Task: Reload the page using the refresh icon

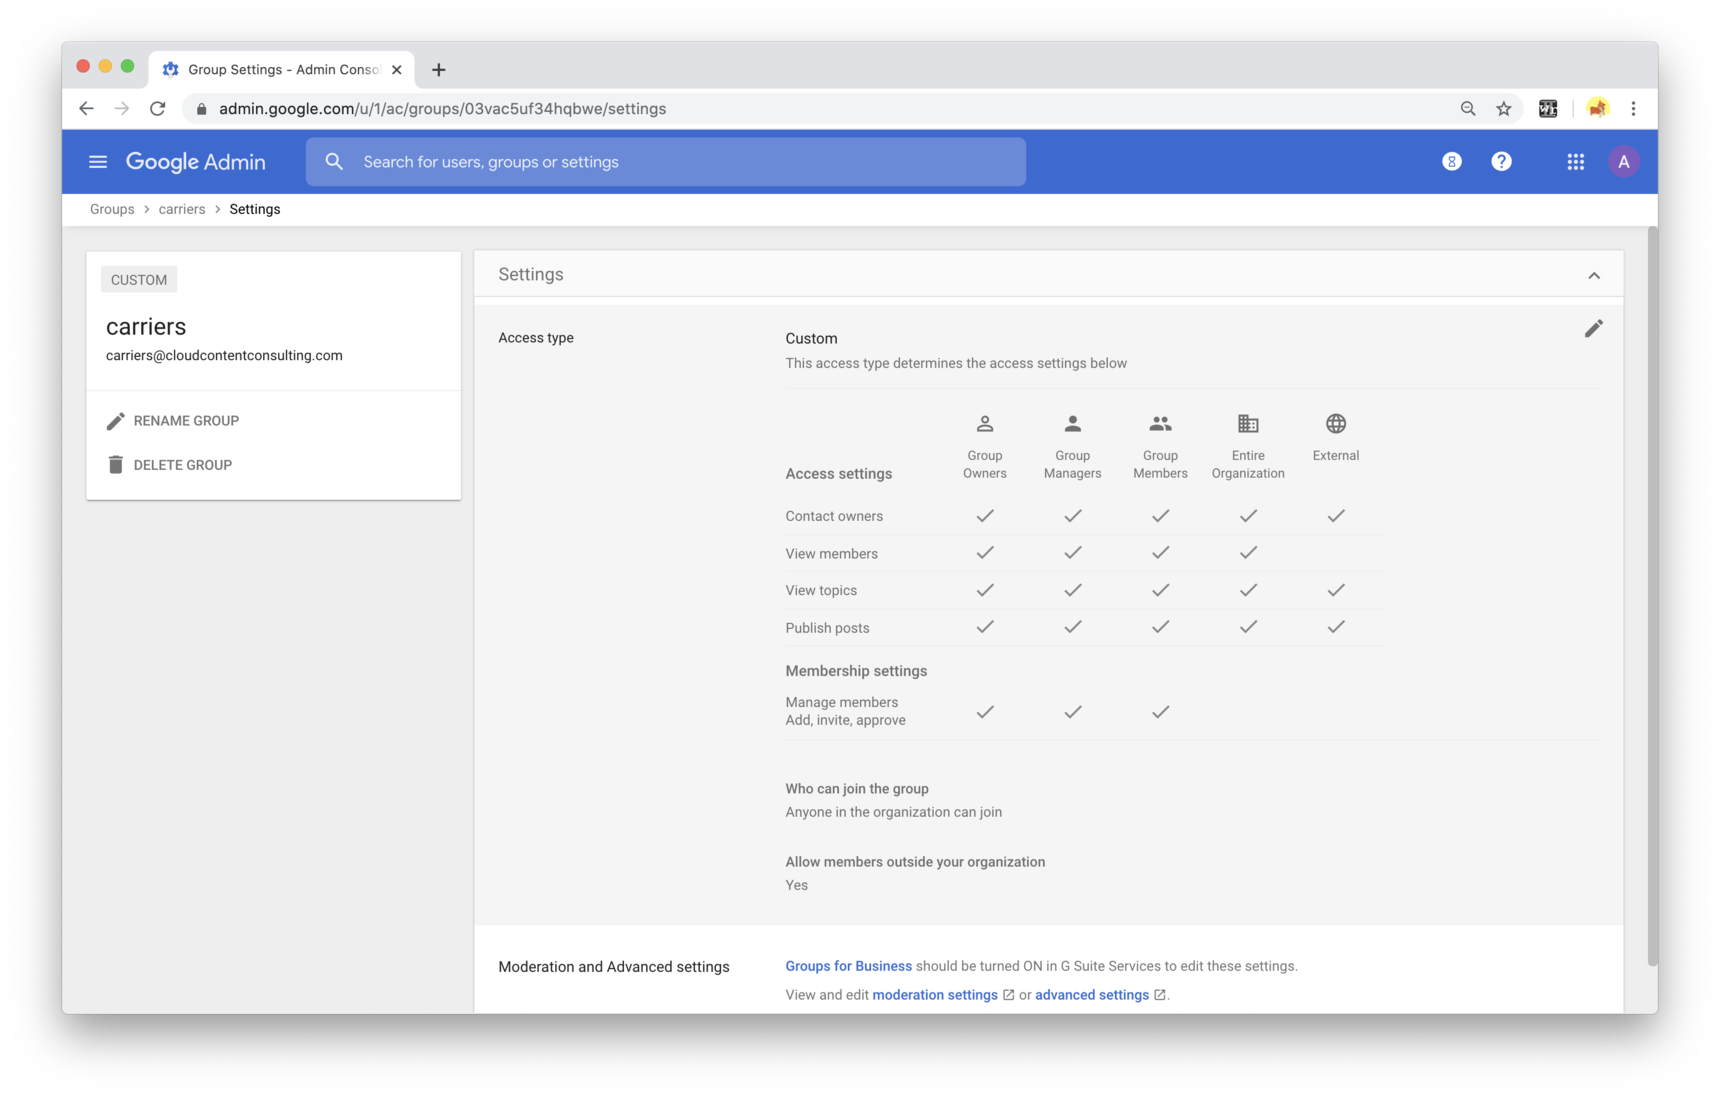Action: [157, 109]
